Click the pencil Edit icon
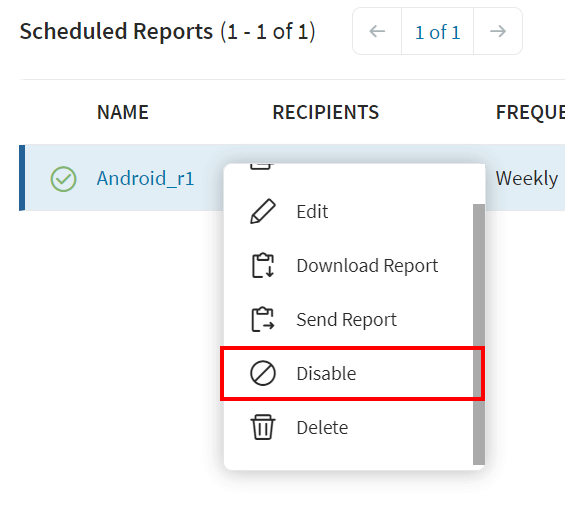This screenshot has width=565, height=507. [263, 212]
